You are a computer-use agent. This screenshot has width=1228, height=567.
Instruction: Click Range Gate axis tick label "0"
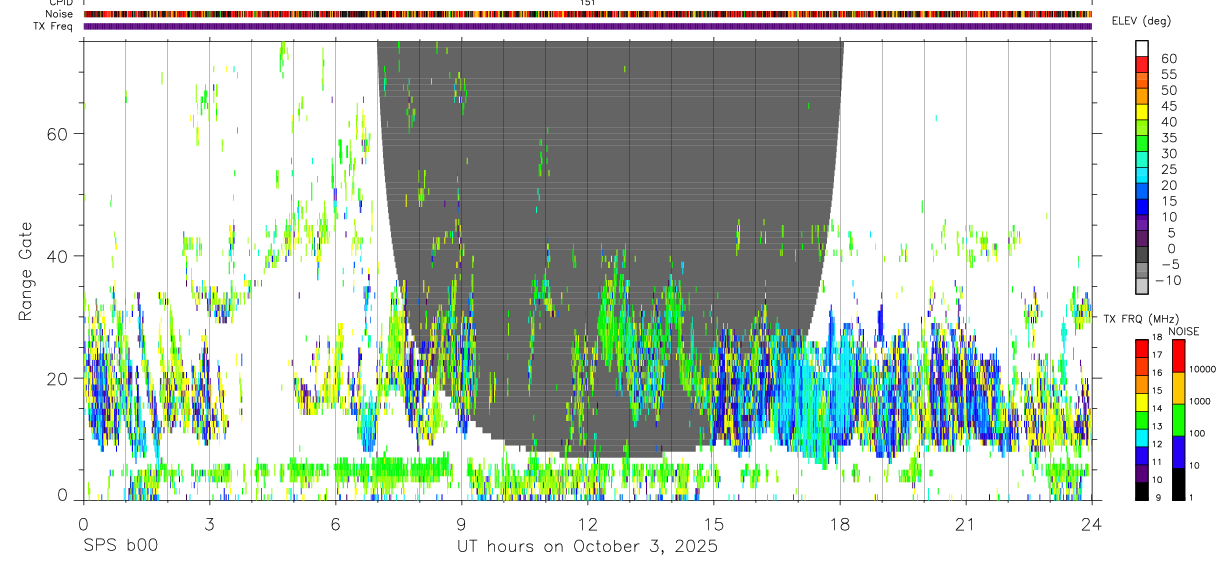click(64, 495)
